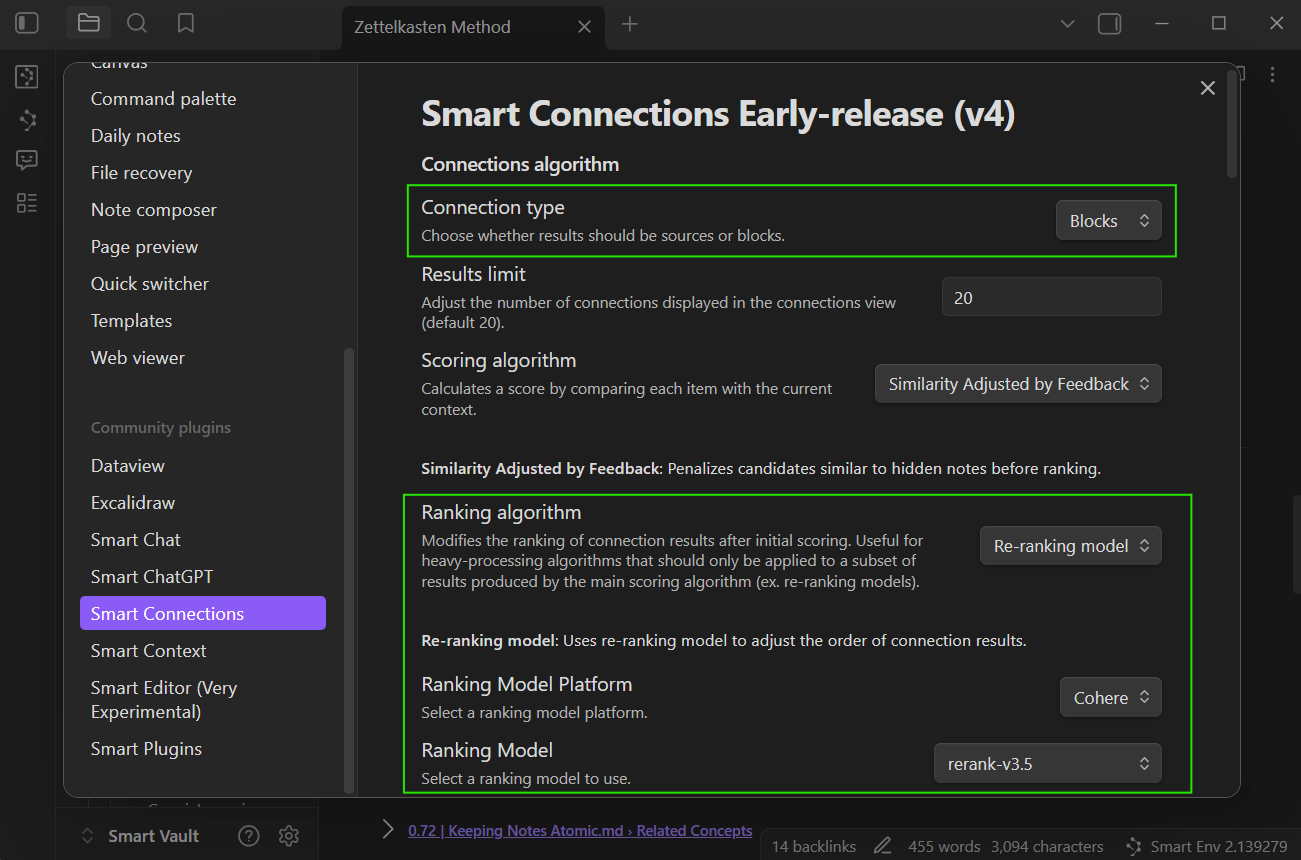
Task: Open the Scoring algorithm dropdown
Action: [1017, 384]
